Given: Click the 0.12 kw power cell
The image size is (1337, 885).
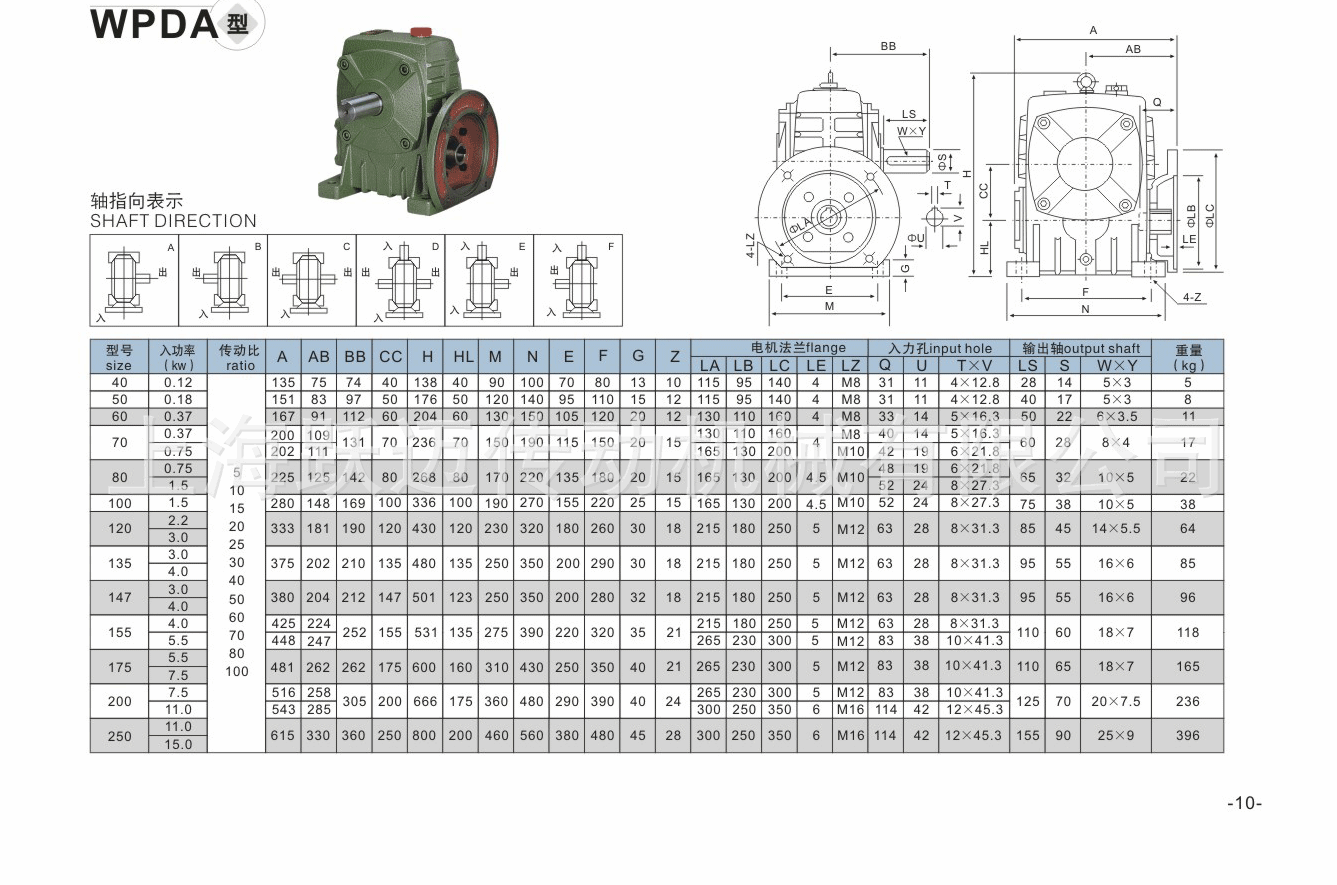Looking at the screenshot, I should 178,382.
